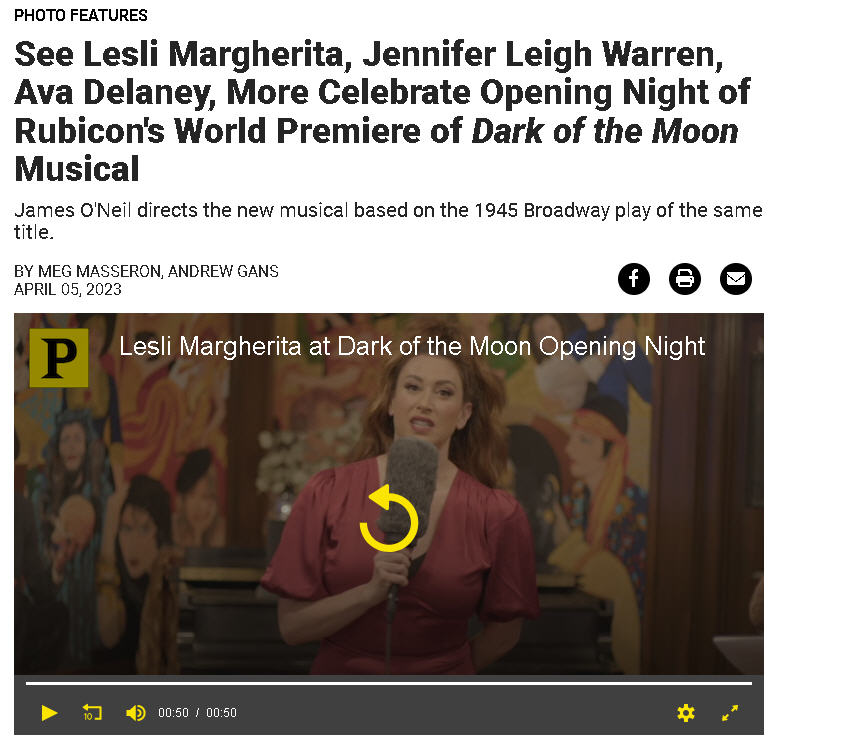Click the print article icon

coord(685,279)
